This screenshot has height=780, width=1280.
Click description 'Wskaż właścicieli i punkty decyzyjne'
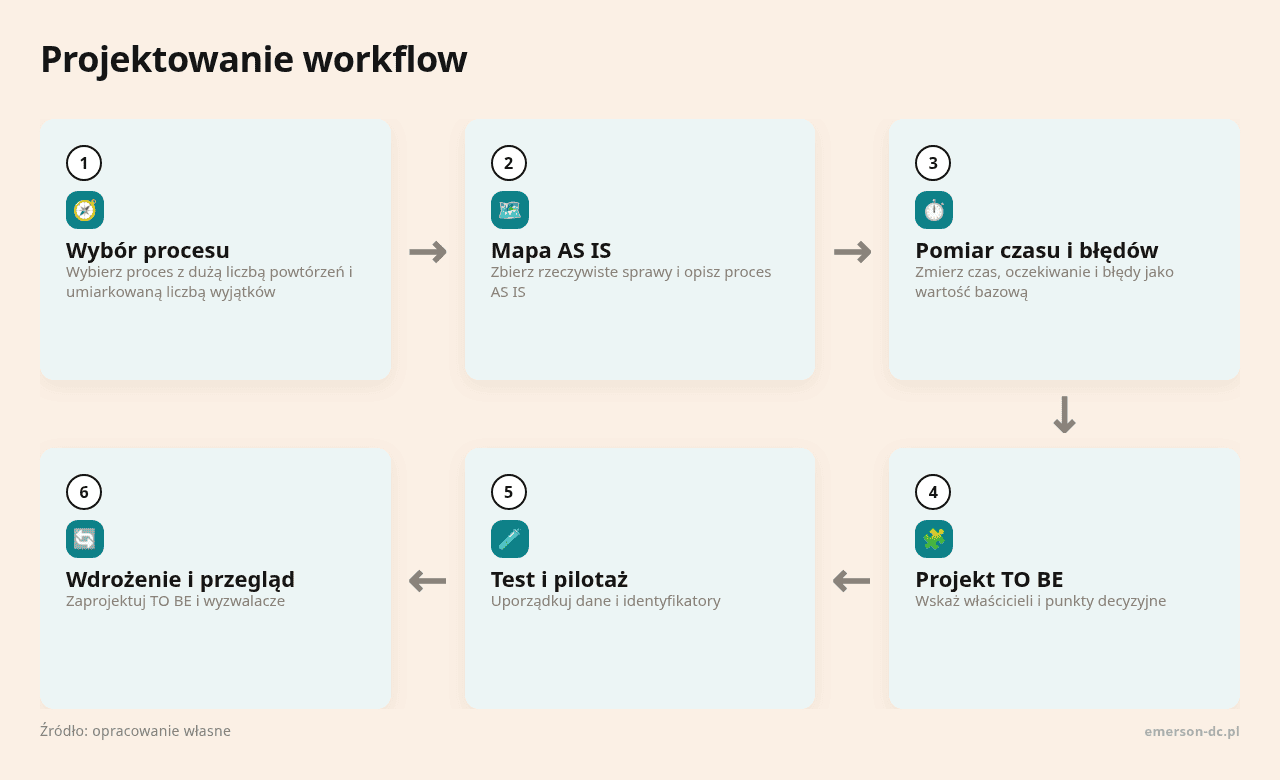1040,601
